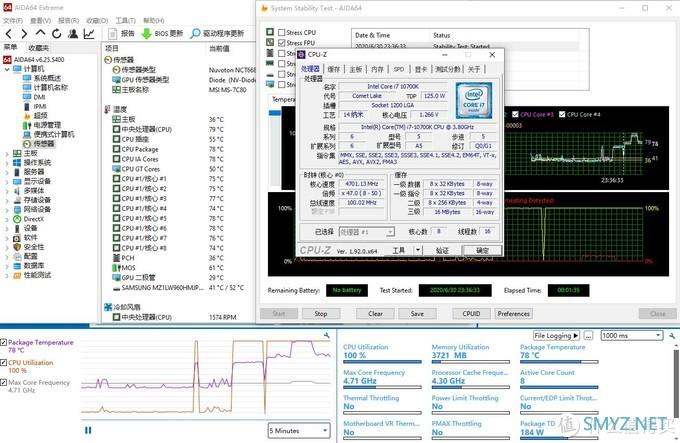Open 电源管理 power management item

[x=42, y=125]
